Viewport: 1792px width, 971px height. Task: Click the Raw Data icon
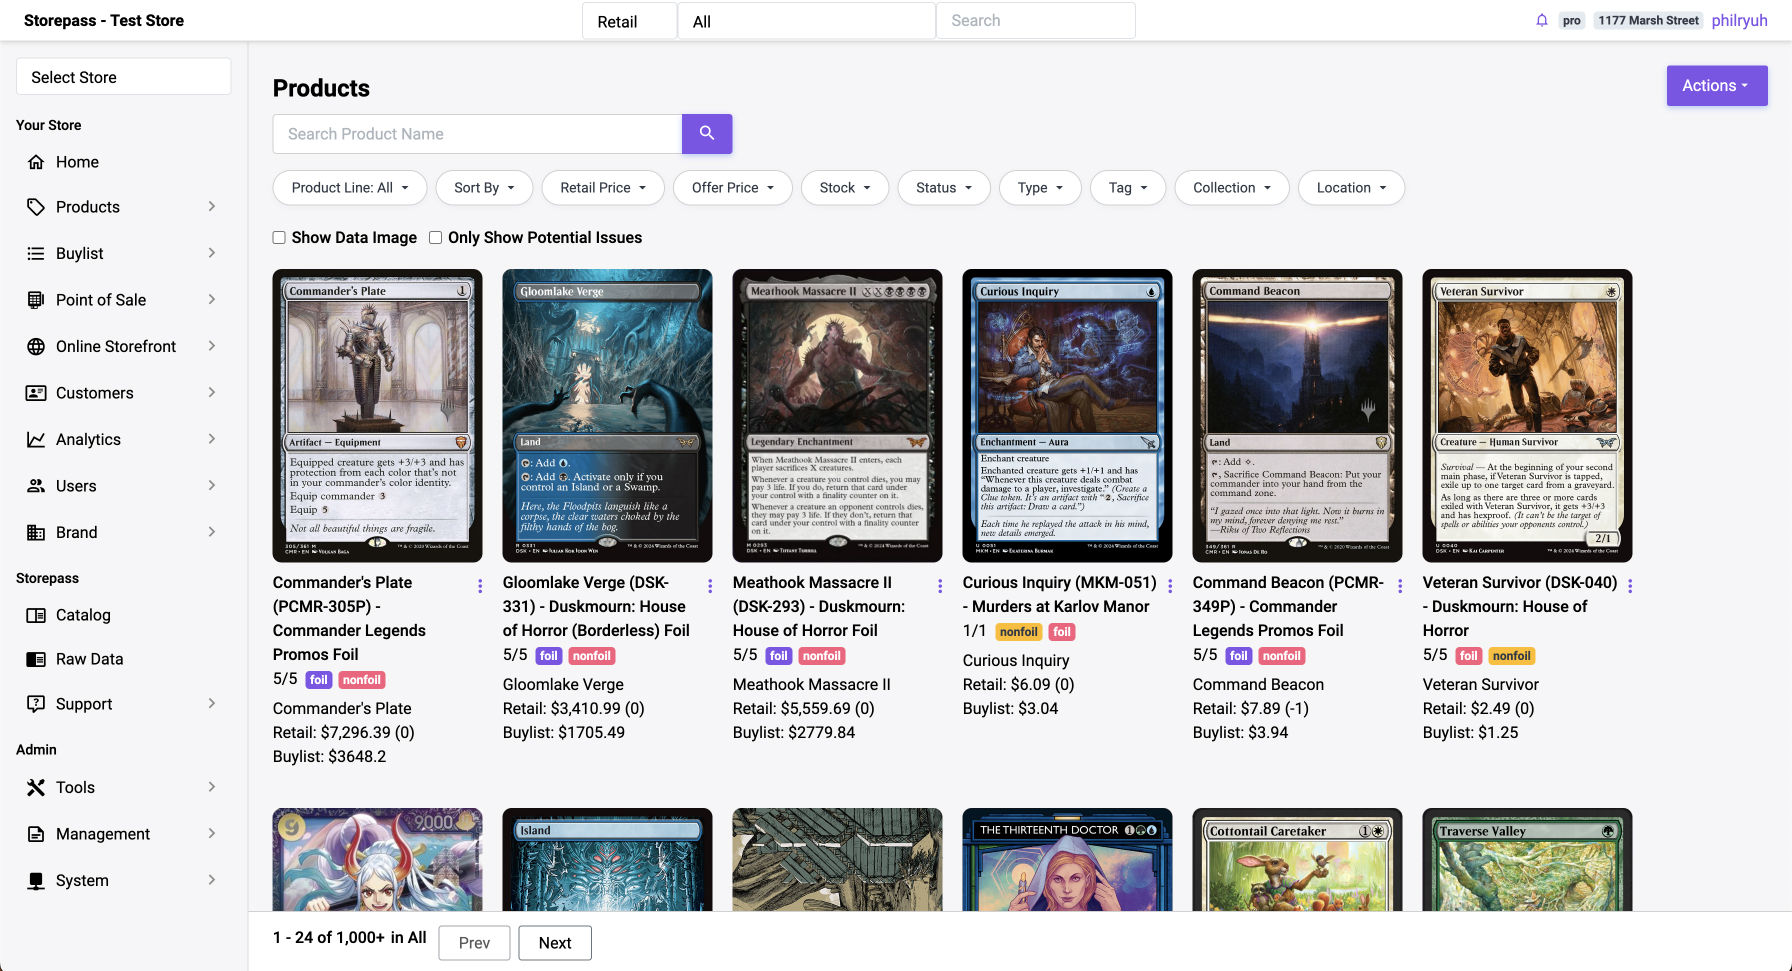tap(36, 660)
